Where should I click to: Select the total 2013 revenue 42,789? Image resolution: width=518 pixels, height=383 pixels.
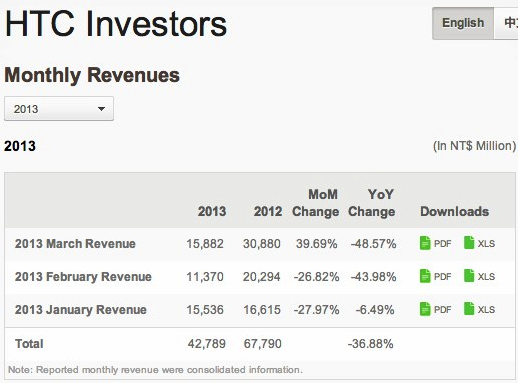[x=207, y=344]
